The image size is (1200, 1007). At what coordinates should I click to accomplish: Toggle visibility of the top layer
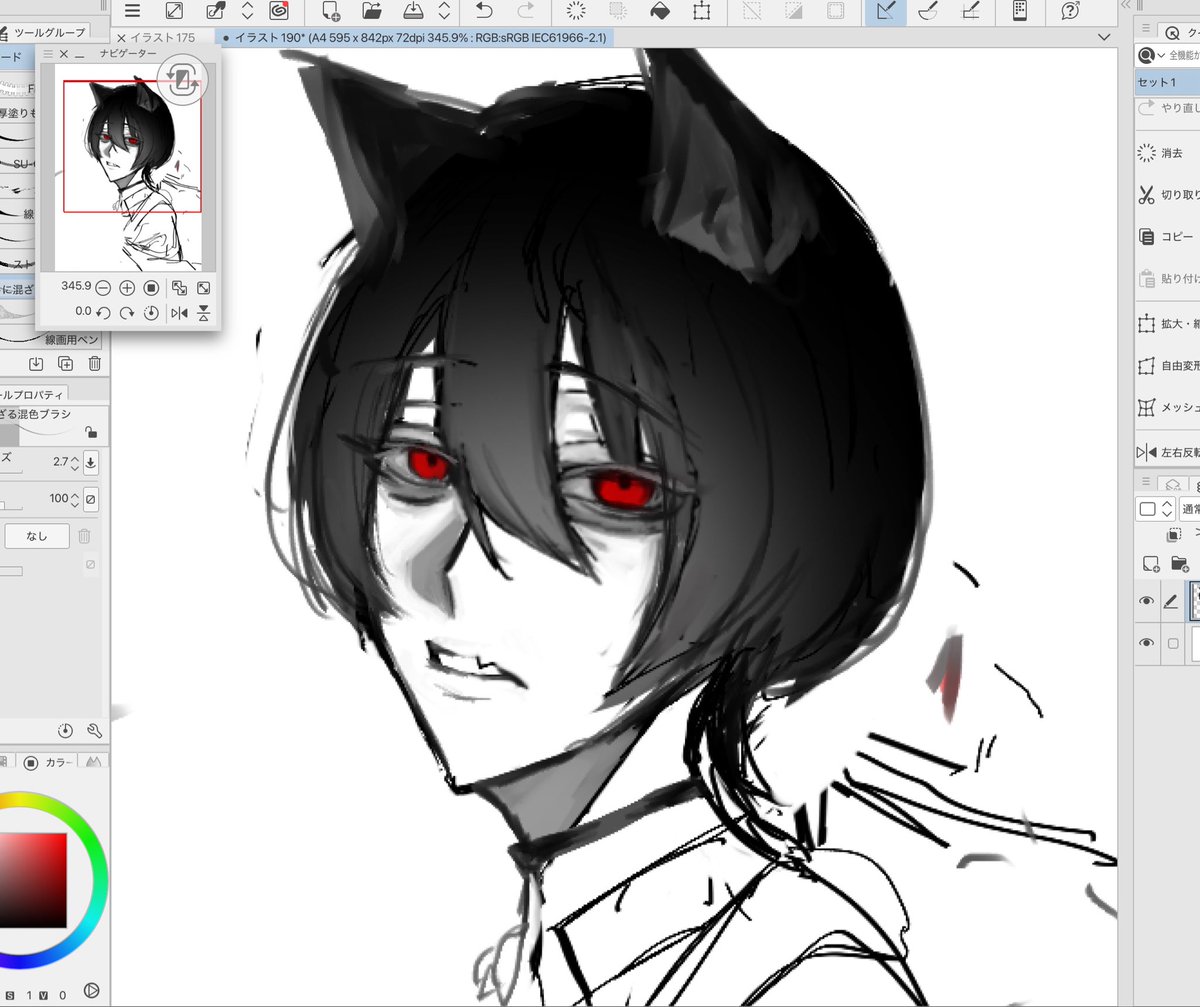click(x=1147, y=601)
